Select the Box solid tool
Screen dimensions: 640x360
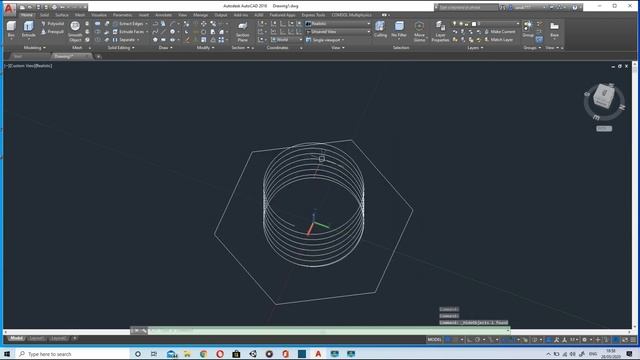click(11, 29)
